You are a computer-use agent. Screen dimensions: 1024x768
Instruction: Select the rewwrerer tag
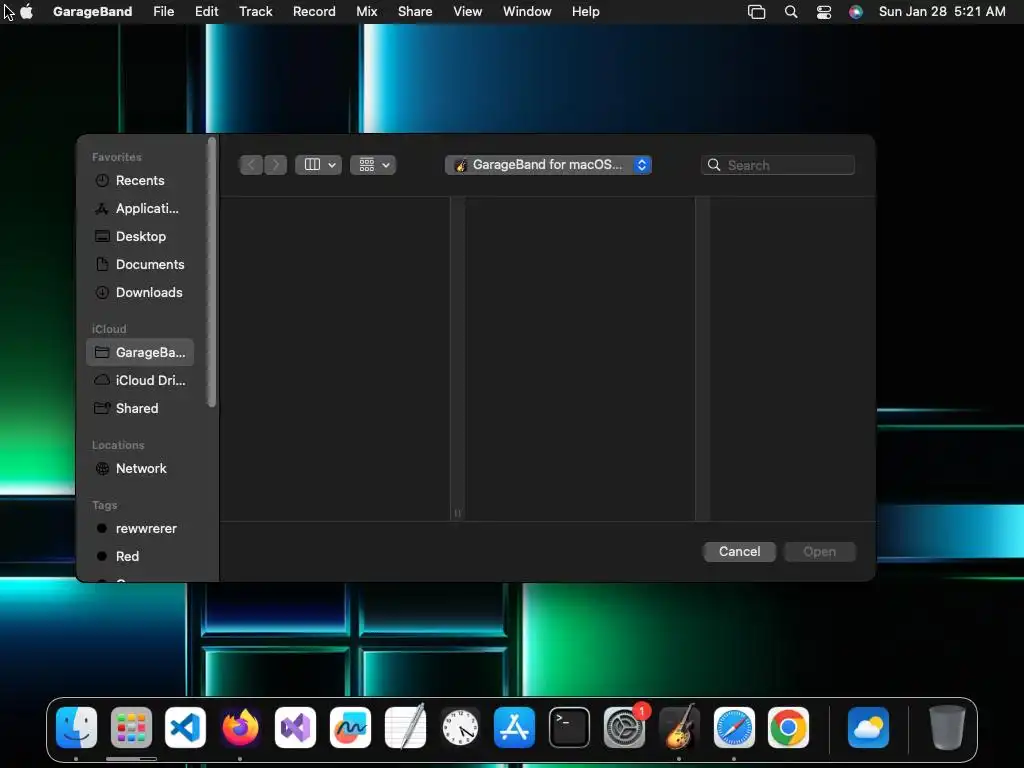click(x=140, y=528)
